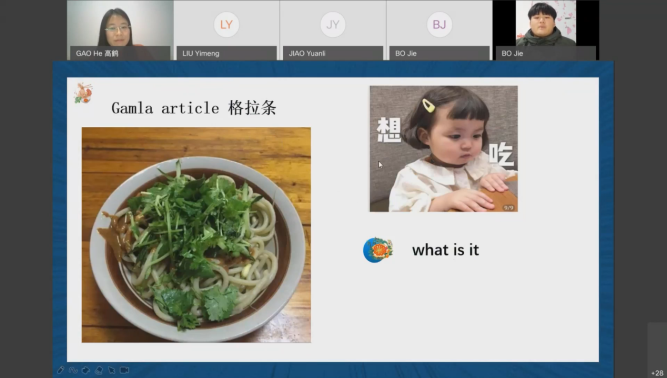
Task: Click the JY avatar circle
Action: [x=333, y=24]
